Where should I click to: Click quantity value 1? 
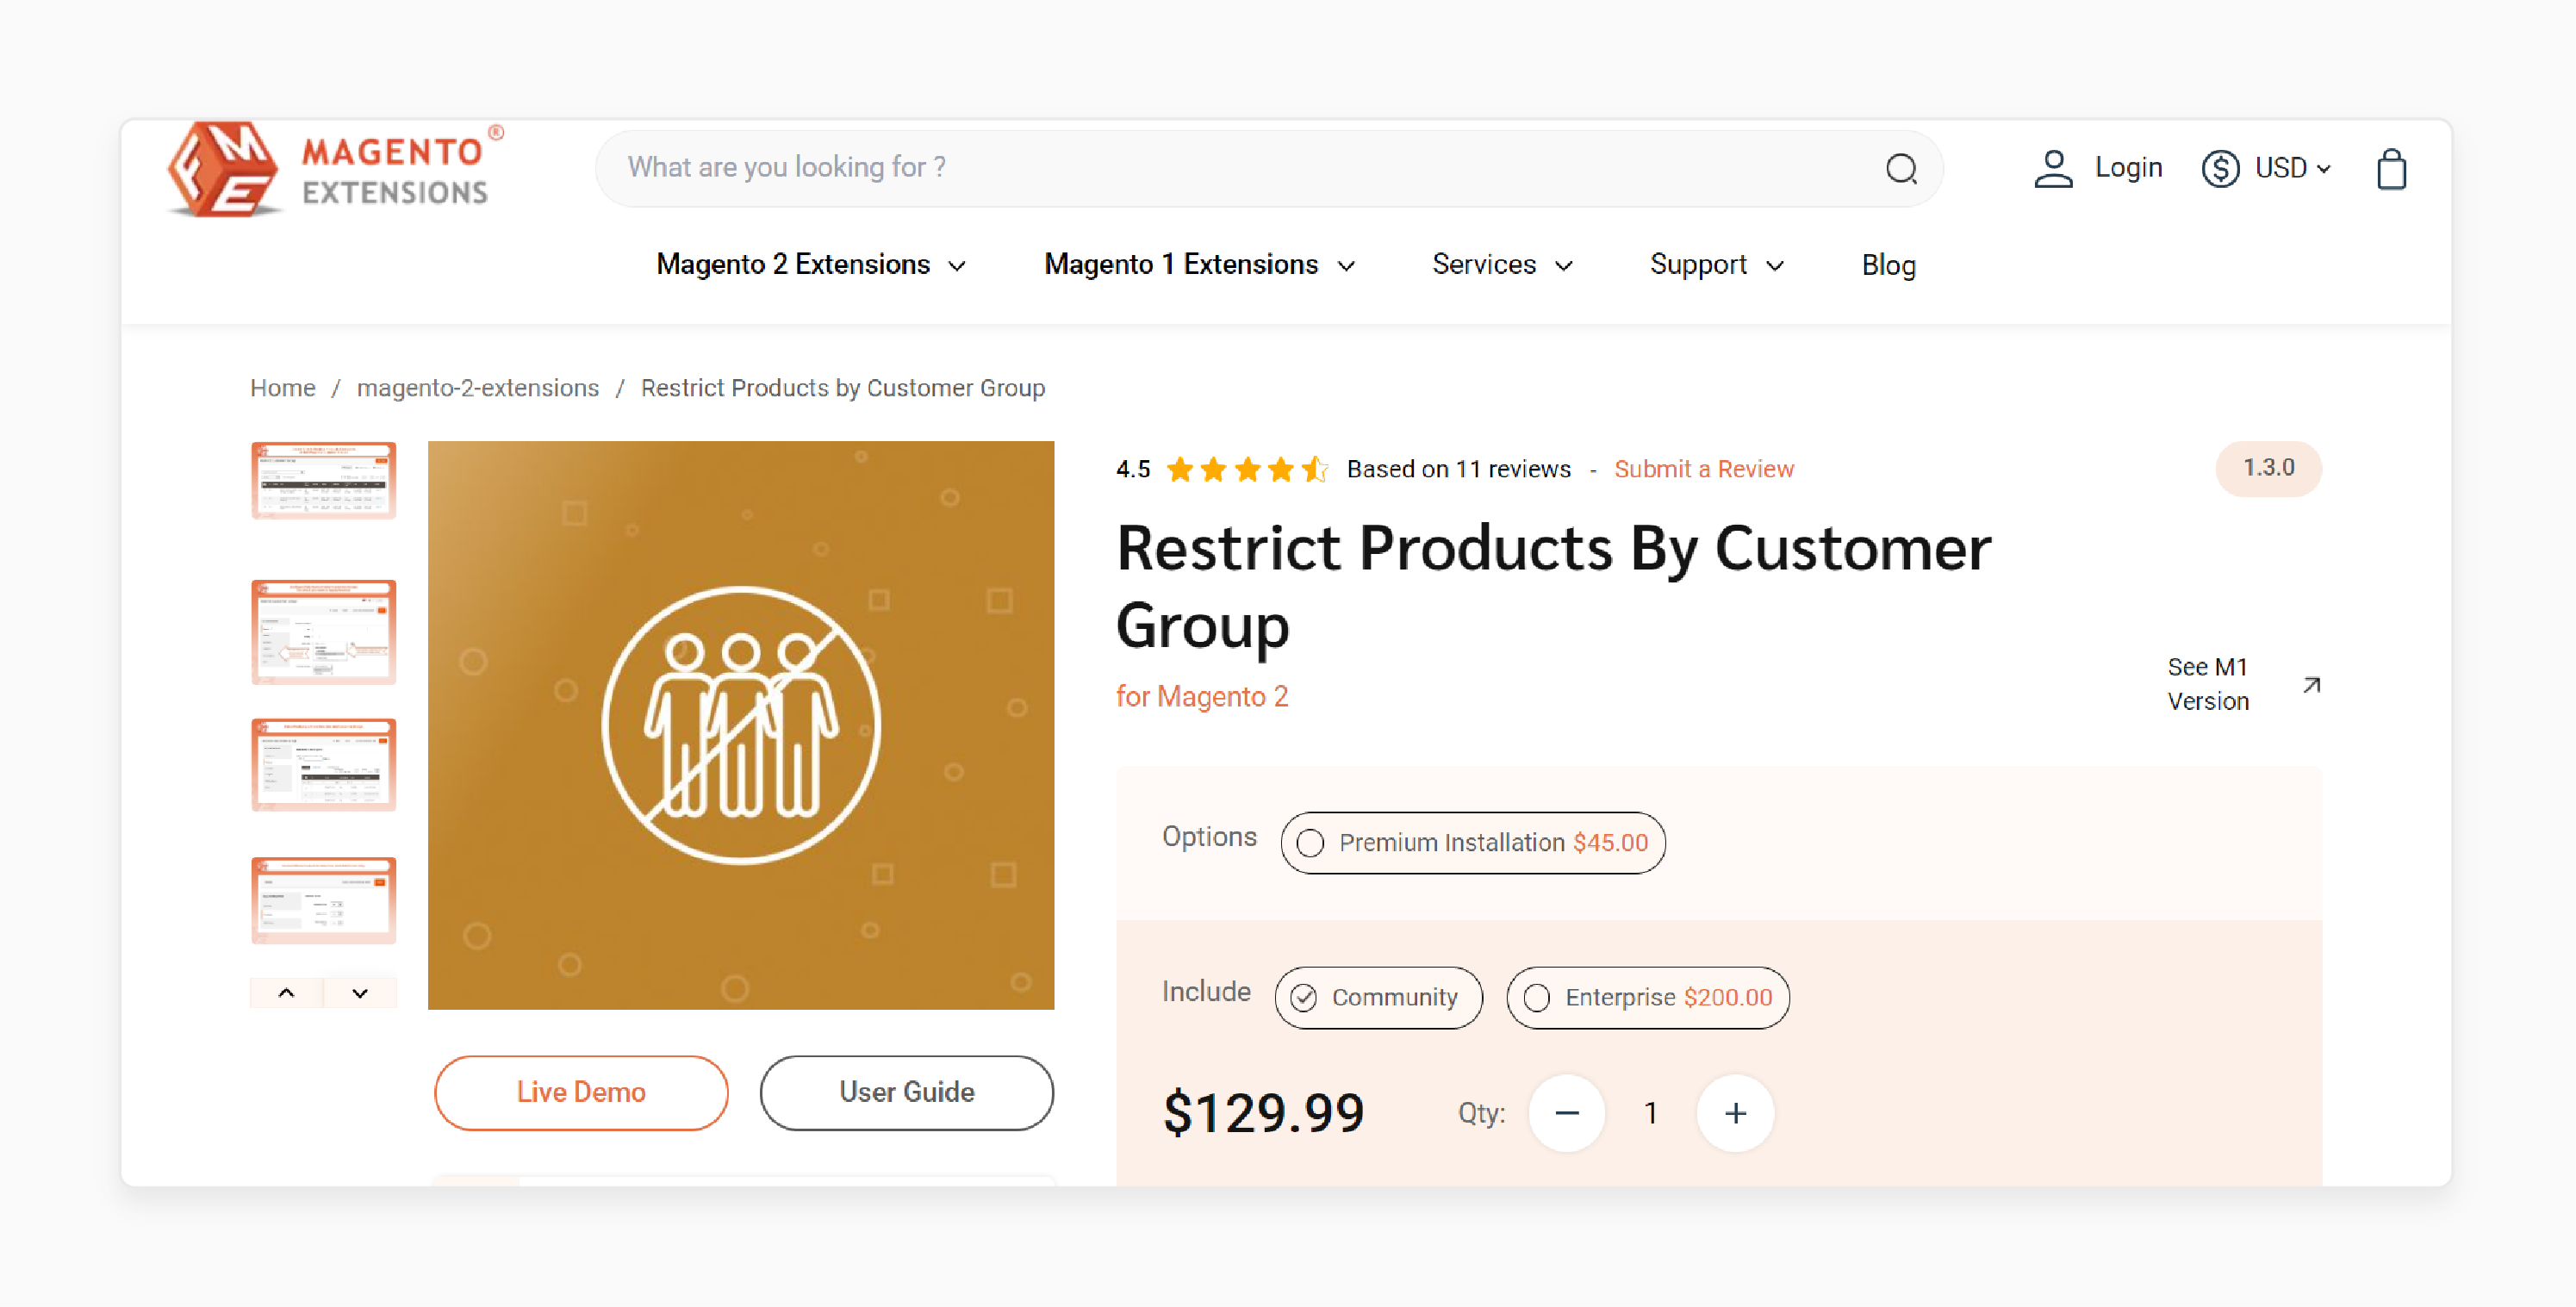click(x=1651, y=1113)
